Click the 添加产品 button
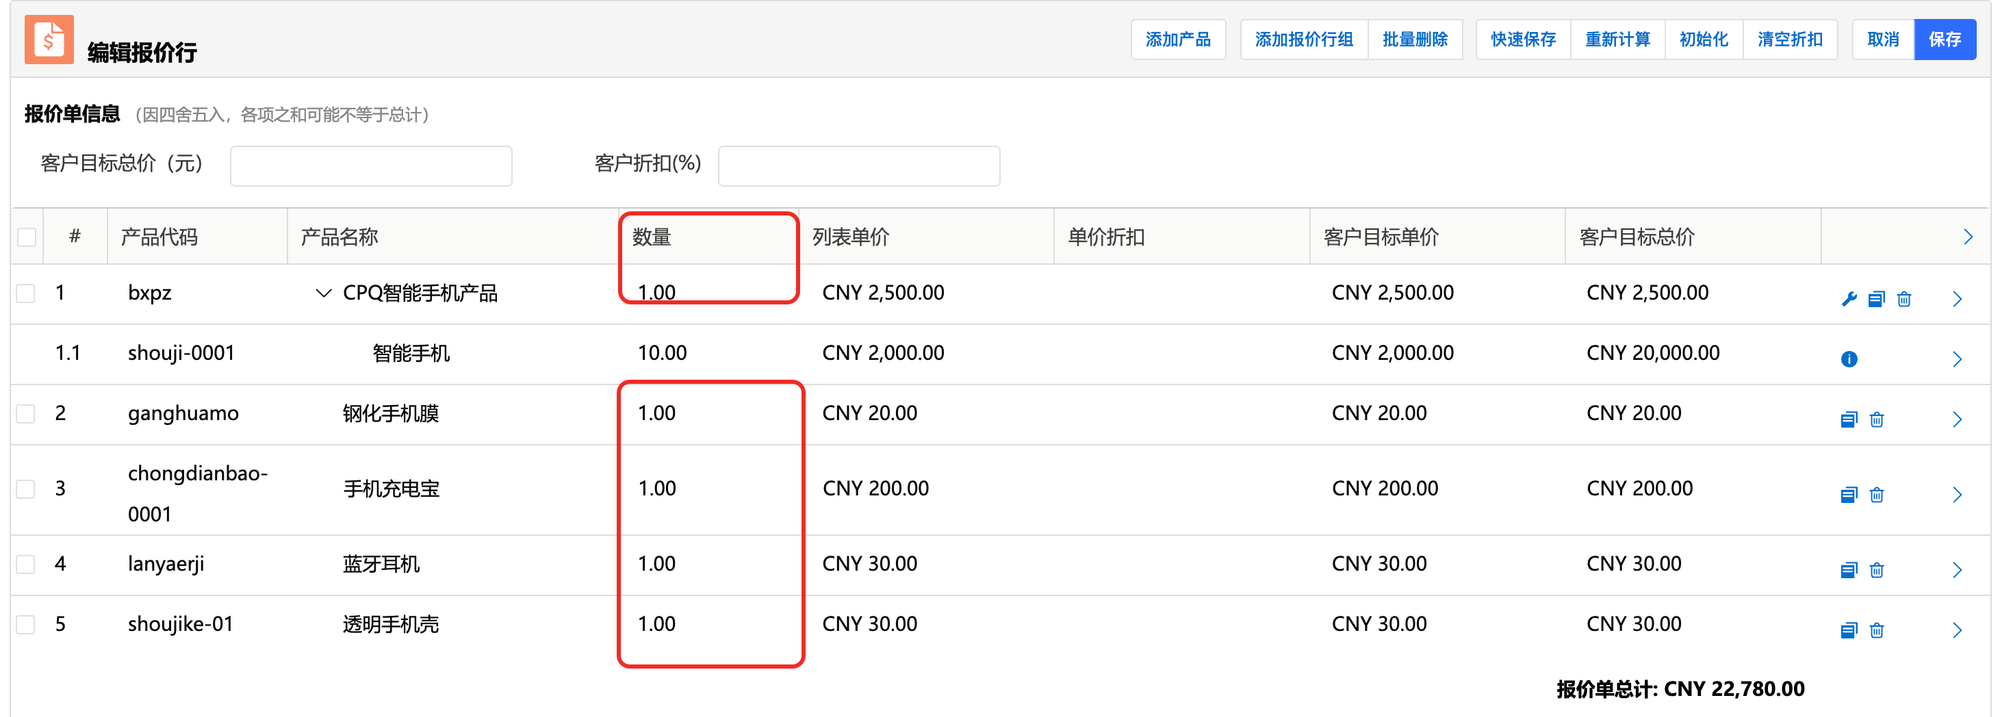The width and height of the screenshot is (2000, 717). 1177,40
